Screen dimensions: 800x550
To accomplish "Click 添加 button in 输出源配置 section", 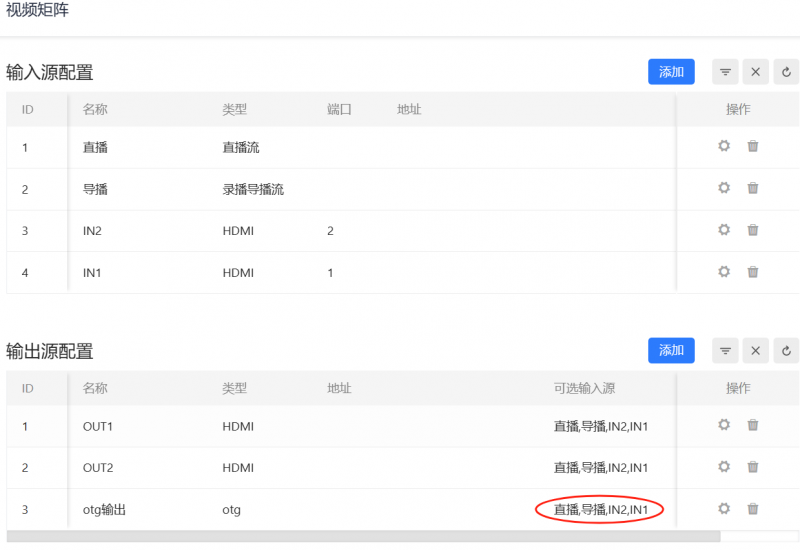I will point(671,350).
